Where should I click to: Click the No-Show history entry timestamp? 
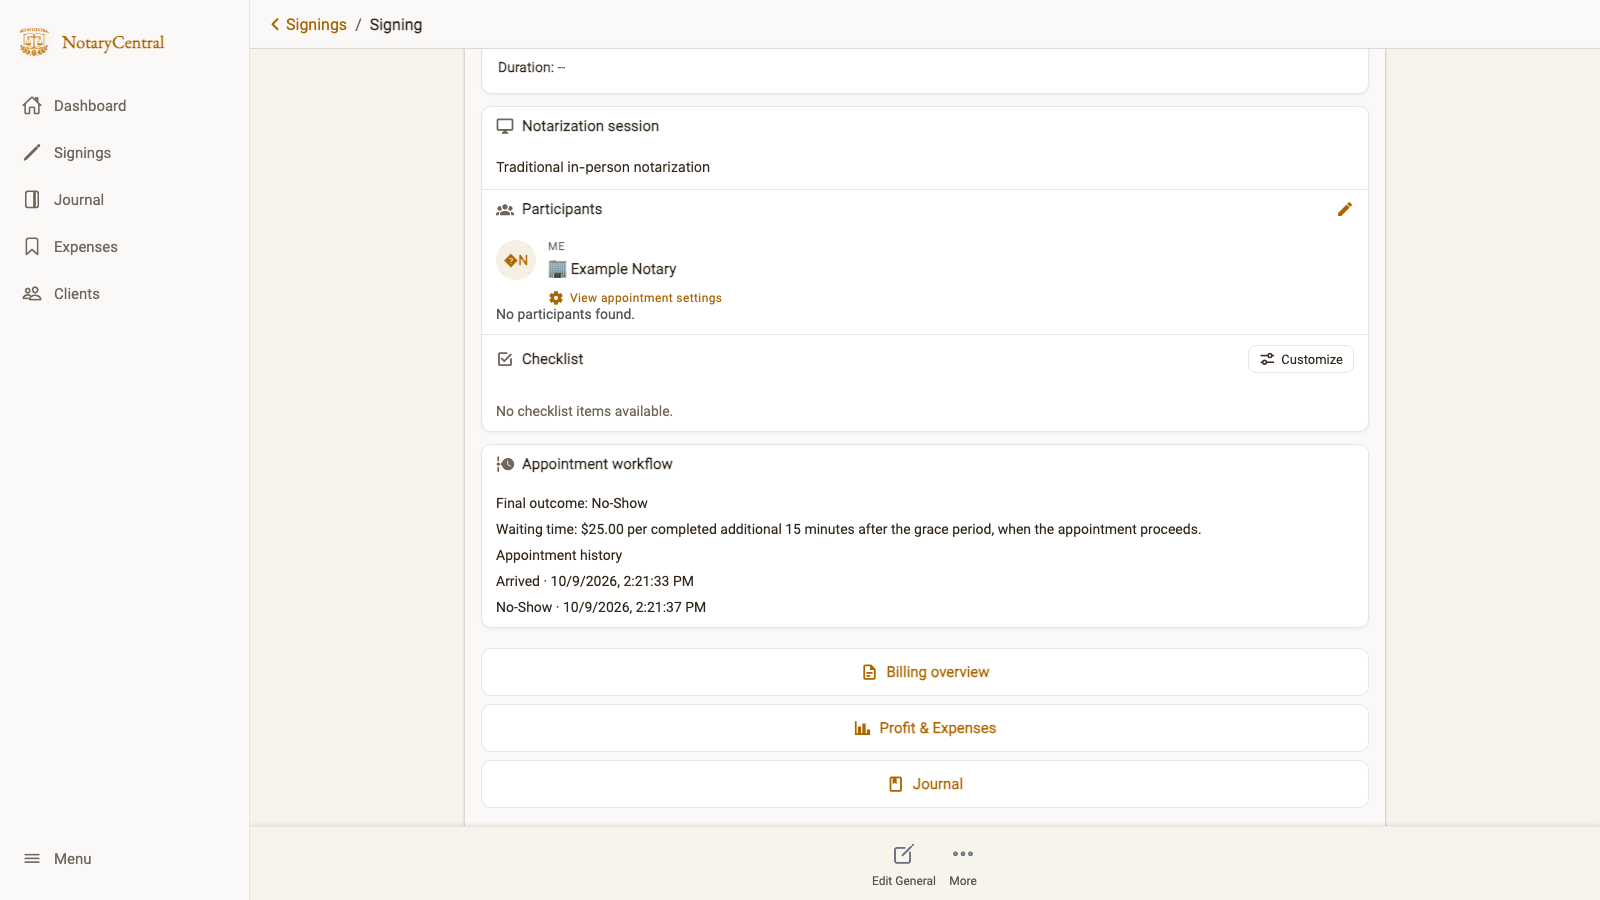634,607
